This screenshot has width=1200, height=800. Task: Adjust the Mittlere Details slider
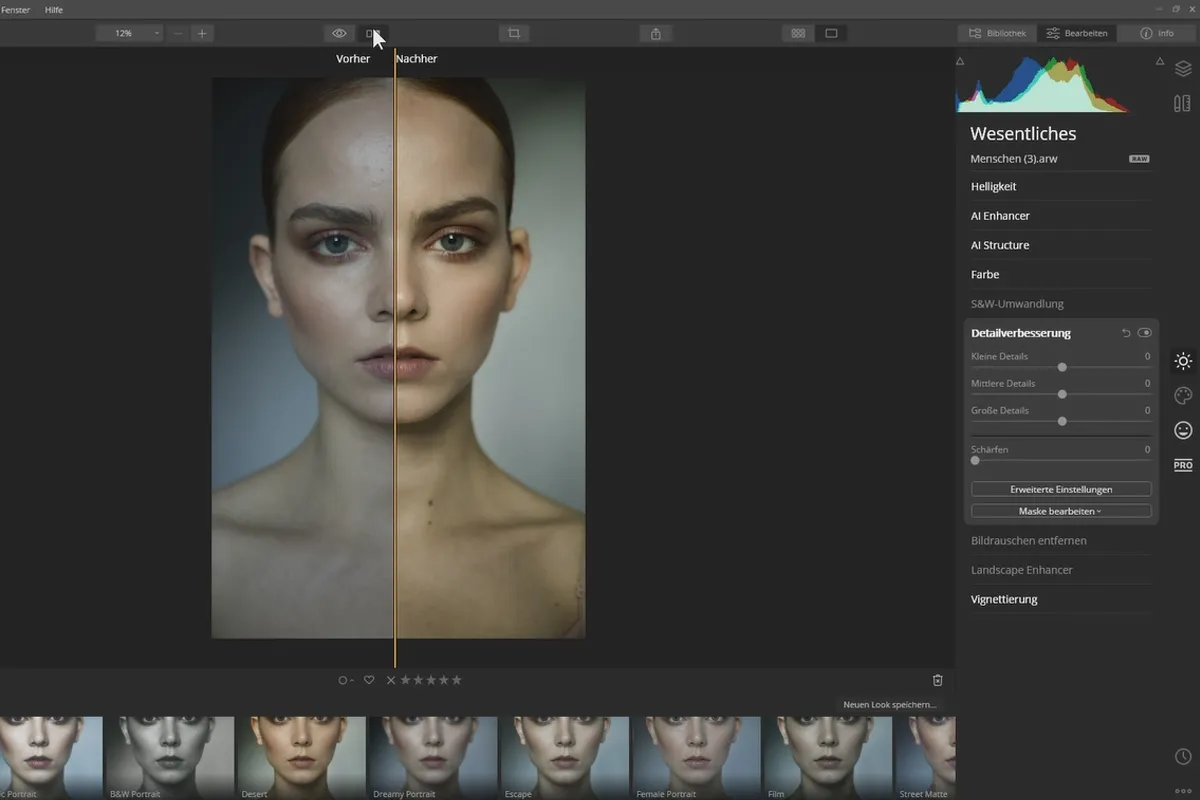tap(1061, 394)
